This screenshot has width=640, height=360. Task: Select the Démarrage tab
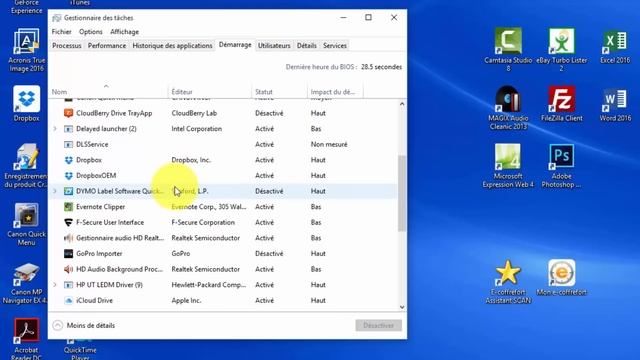[x=235, y=45]
